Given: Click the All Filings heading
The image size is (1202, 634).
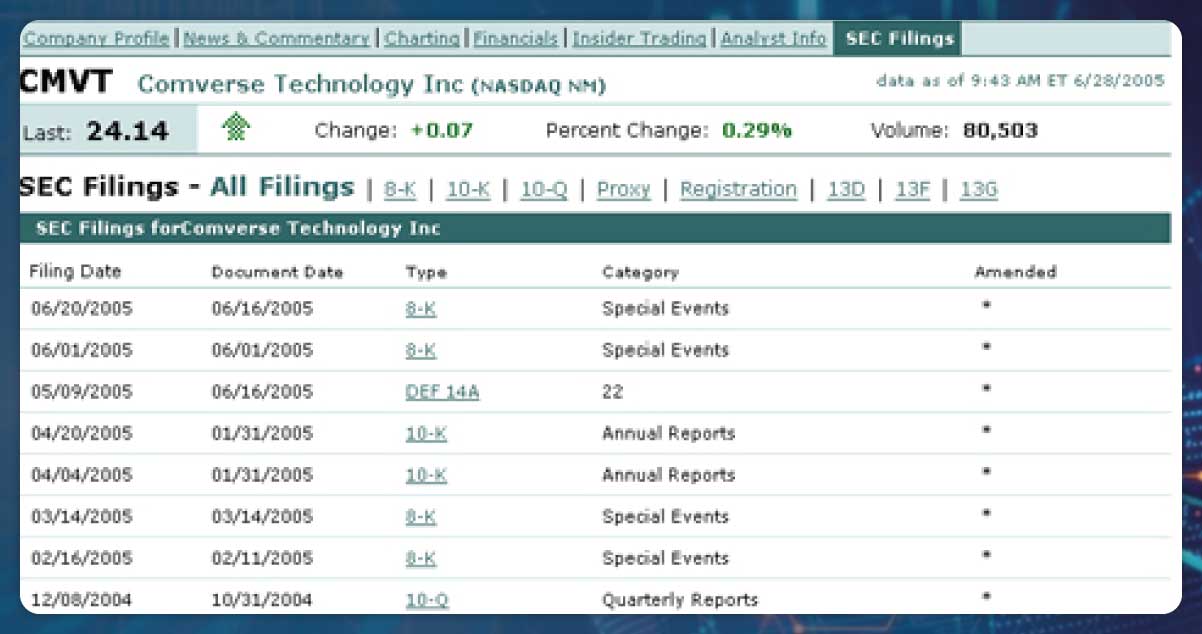Looking at the screenshot, I should pyautogui.click(x=282, y=187).
